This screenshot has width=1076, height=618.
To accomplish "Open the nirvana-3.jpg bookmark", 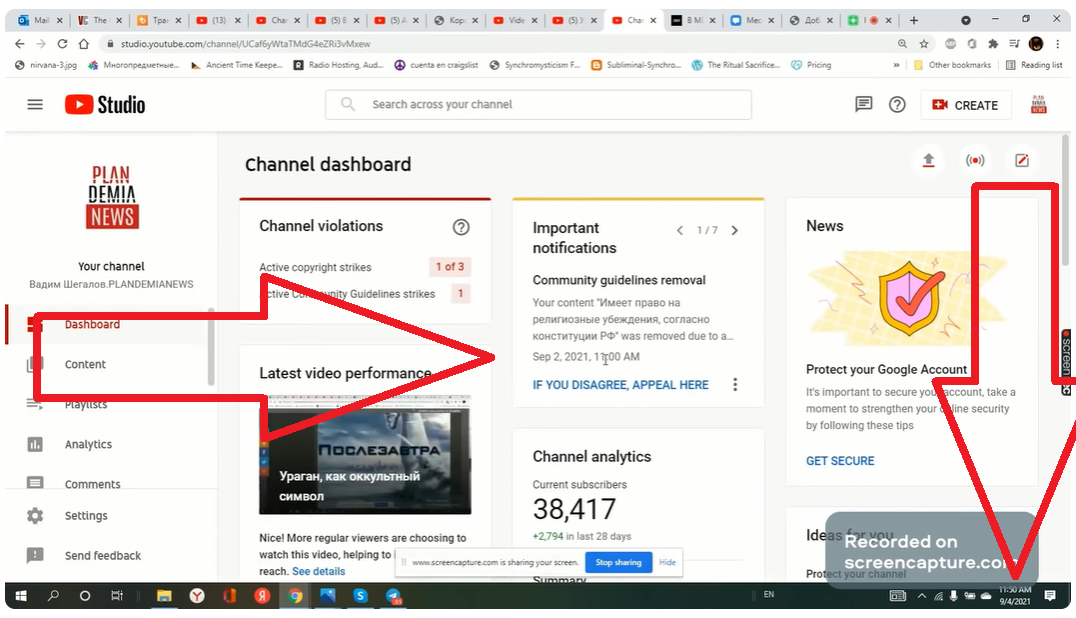I will [45, 65].
